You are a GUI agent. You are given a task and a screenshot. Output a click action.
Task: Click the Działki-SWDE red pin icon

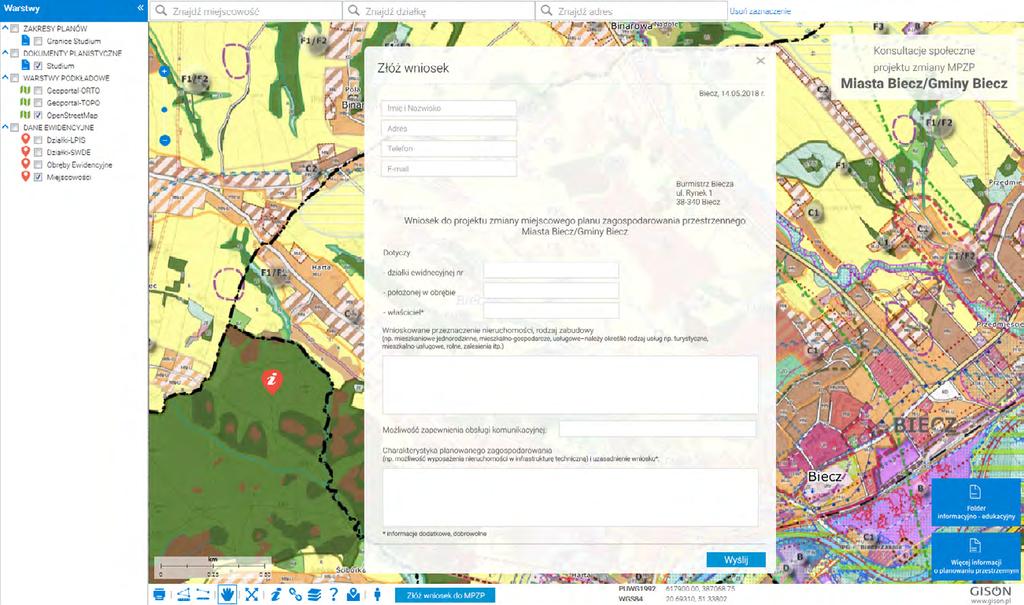click(x=25, y=152)
